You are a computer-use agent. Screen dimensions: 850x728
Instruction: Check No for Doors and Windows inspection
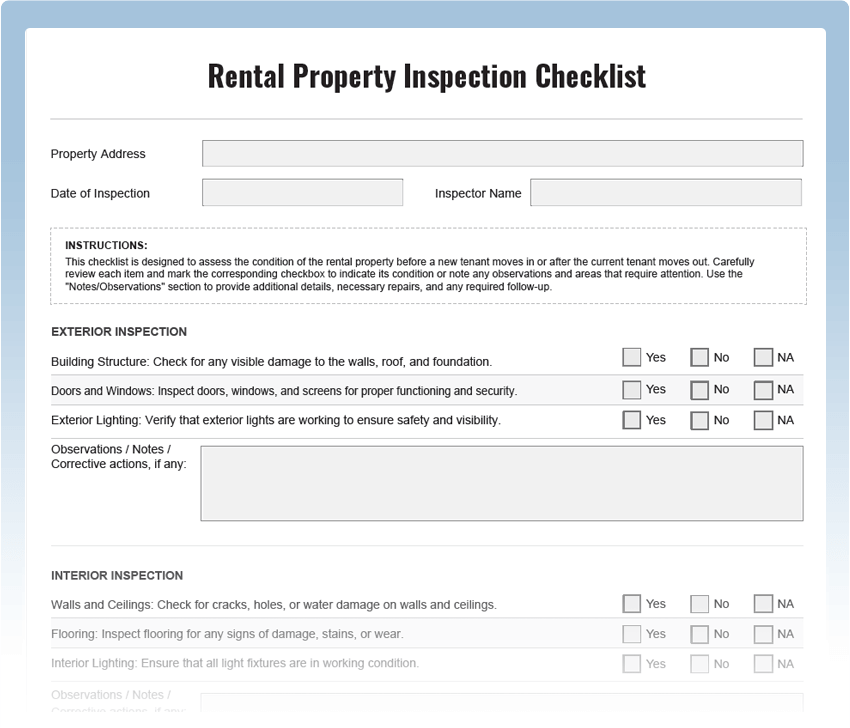[x=698, y=389]
